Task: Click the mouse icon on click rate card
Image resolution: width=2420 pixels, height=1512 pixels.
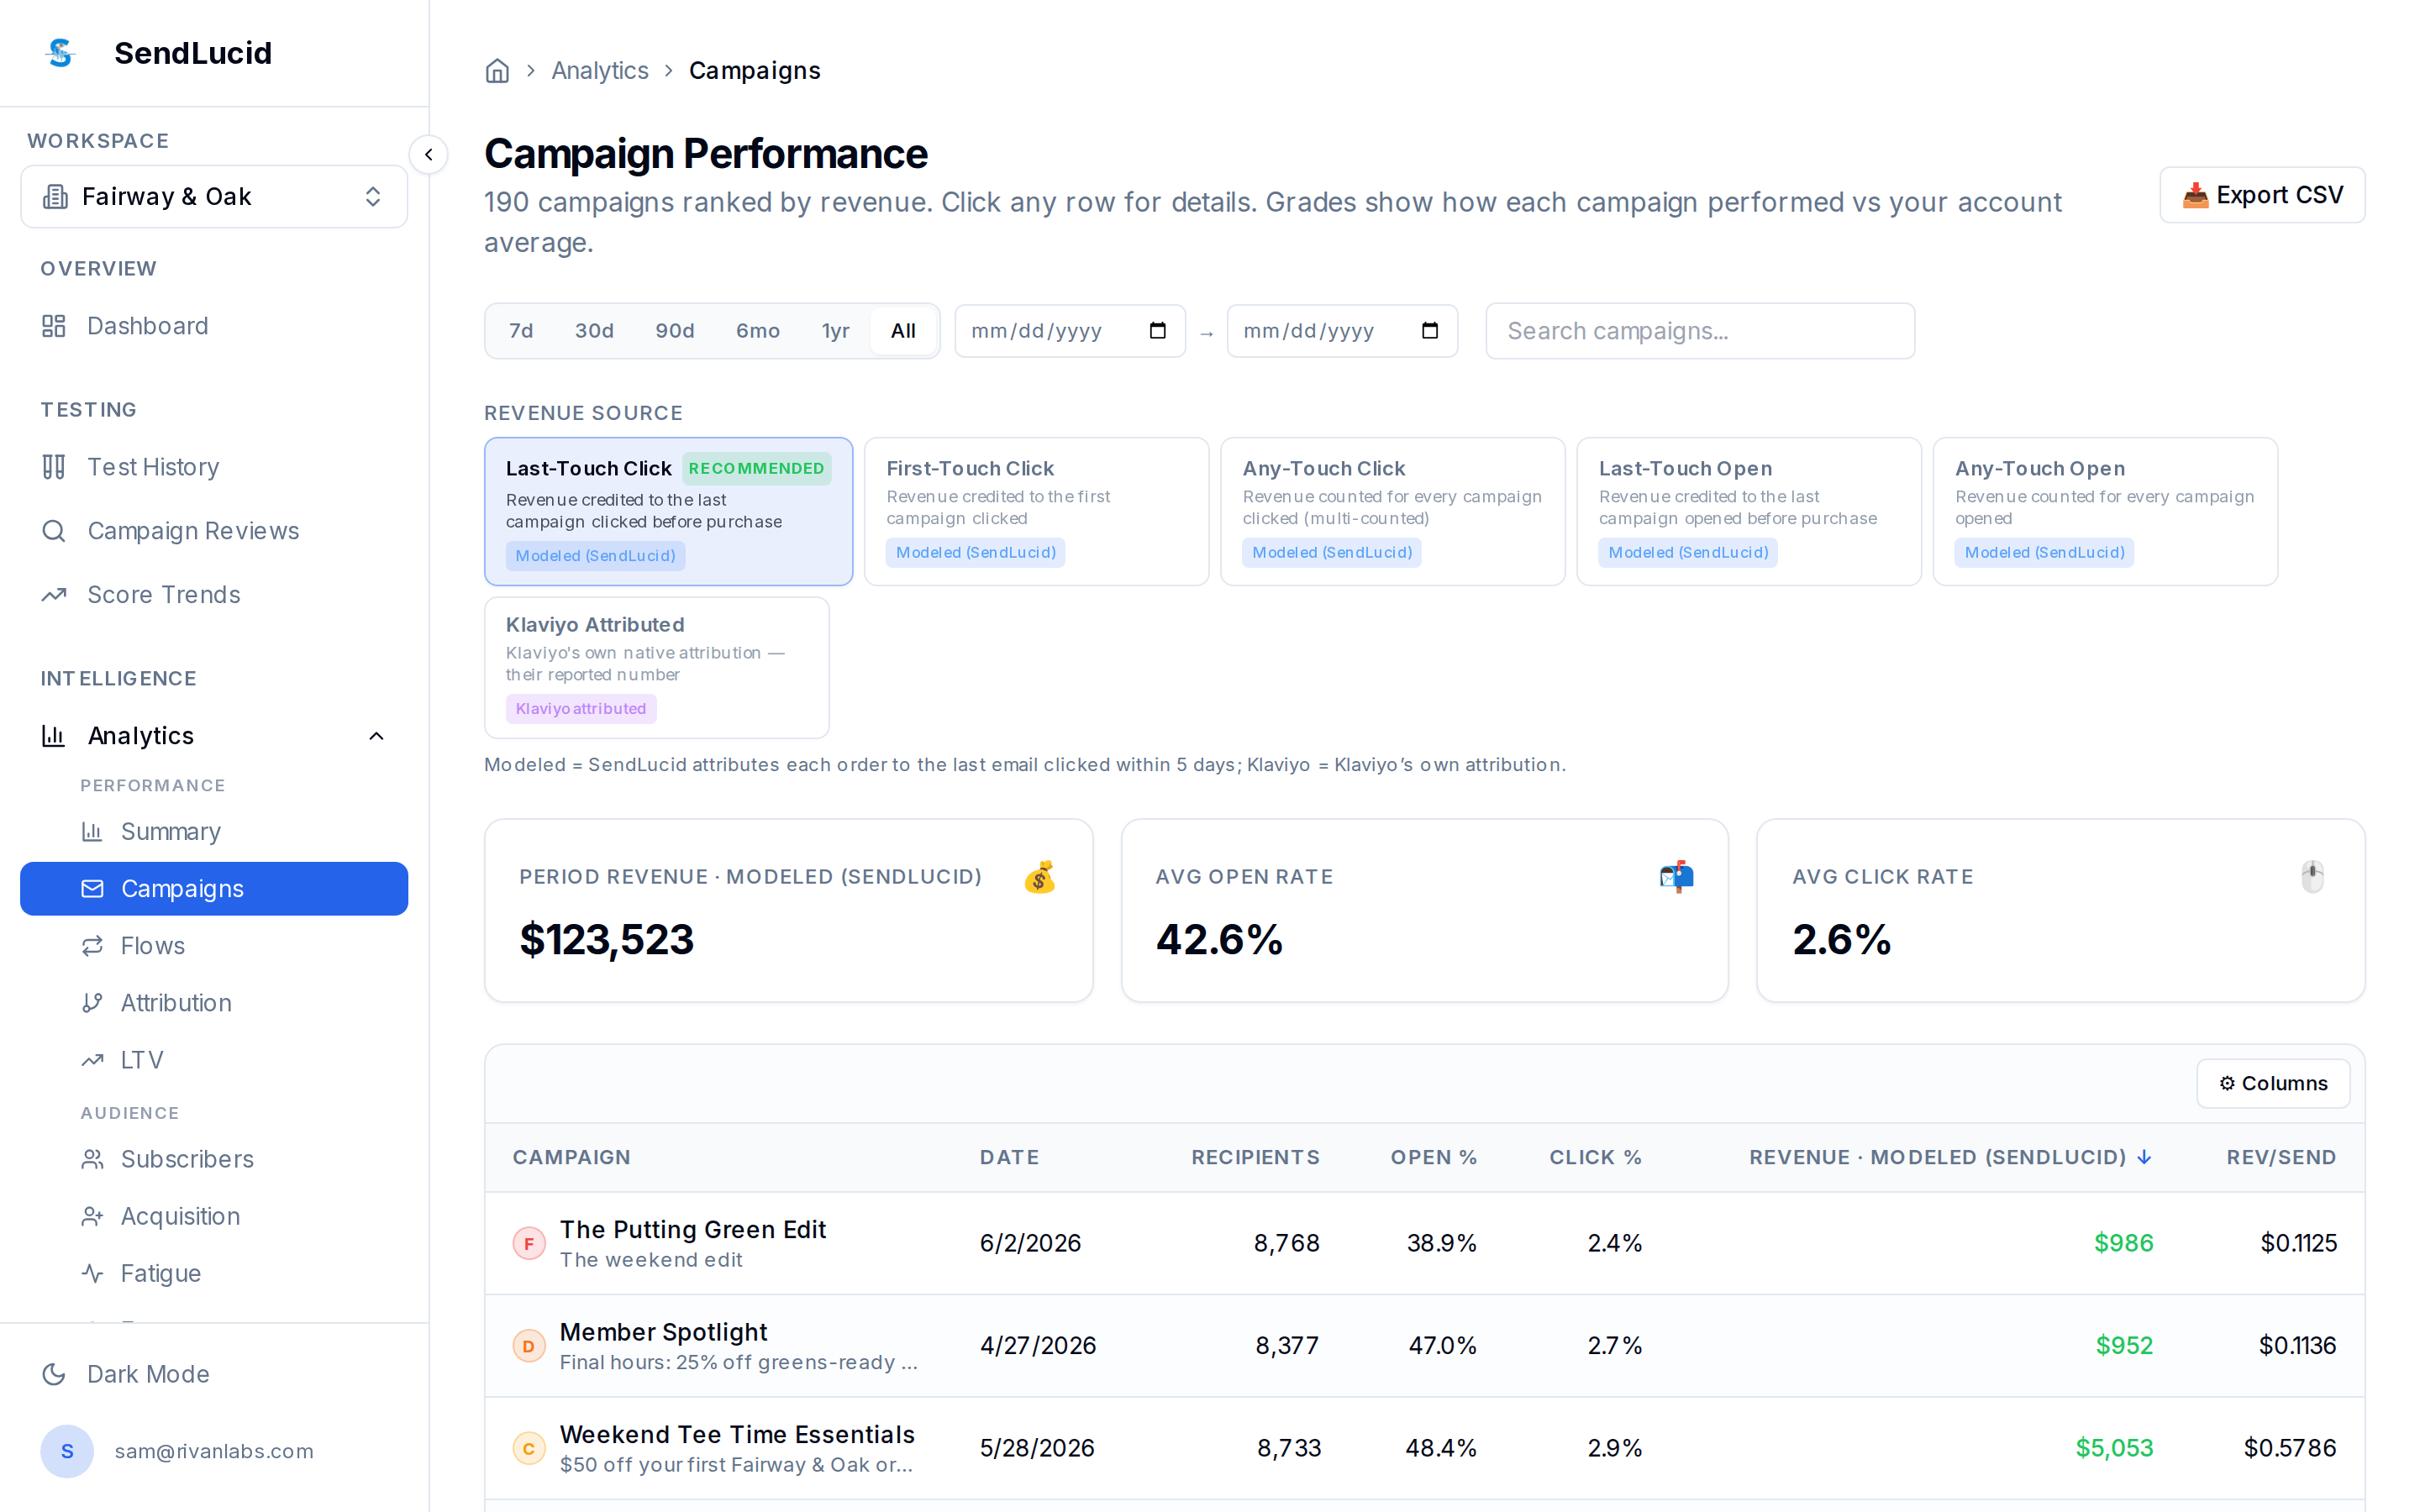Action: click(2312, 877)
